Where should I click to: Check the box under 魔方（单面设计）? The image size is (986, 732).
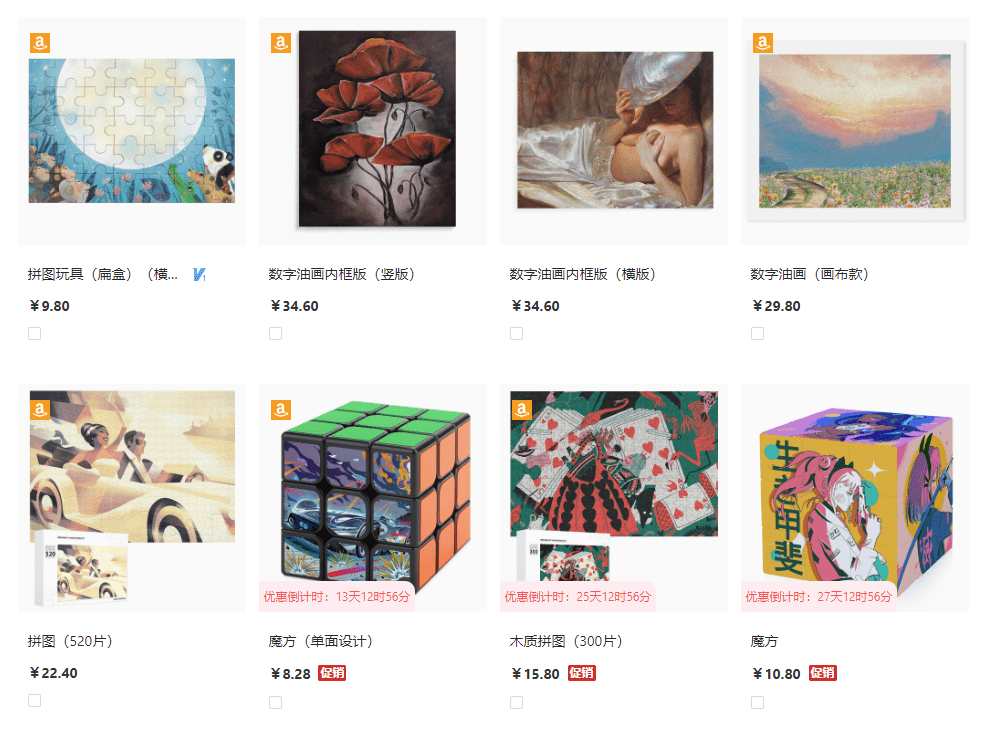[x=275, y=702]
